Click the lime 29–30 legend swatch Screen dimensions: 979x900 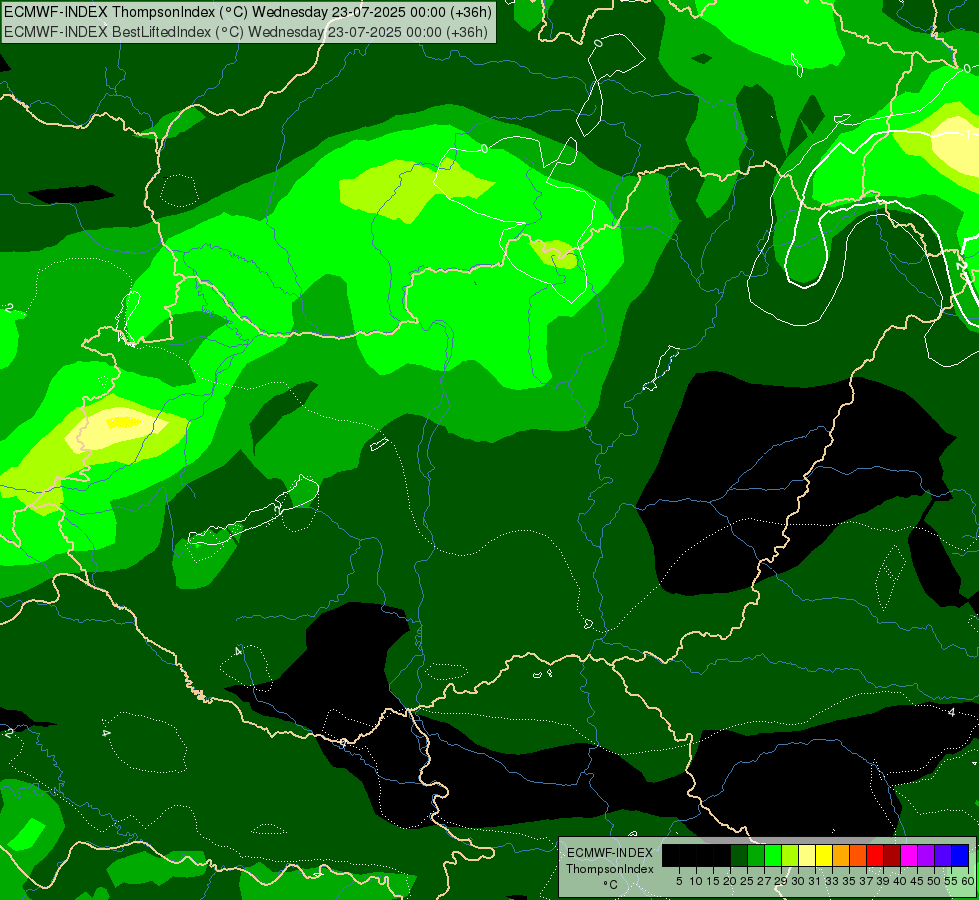tap(790, 855)
